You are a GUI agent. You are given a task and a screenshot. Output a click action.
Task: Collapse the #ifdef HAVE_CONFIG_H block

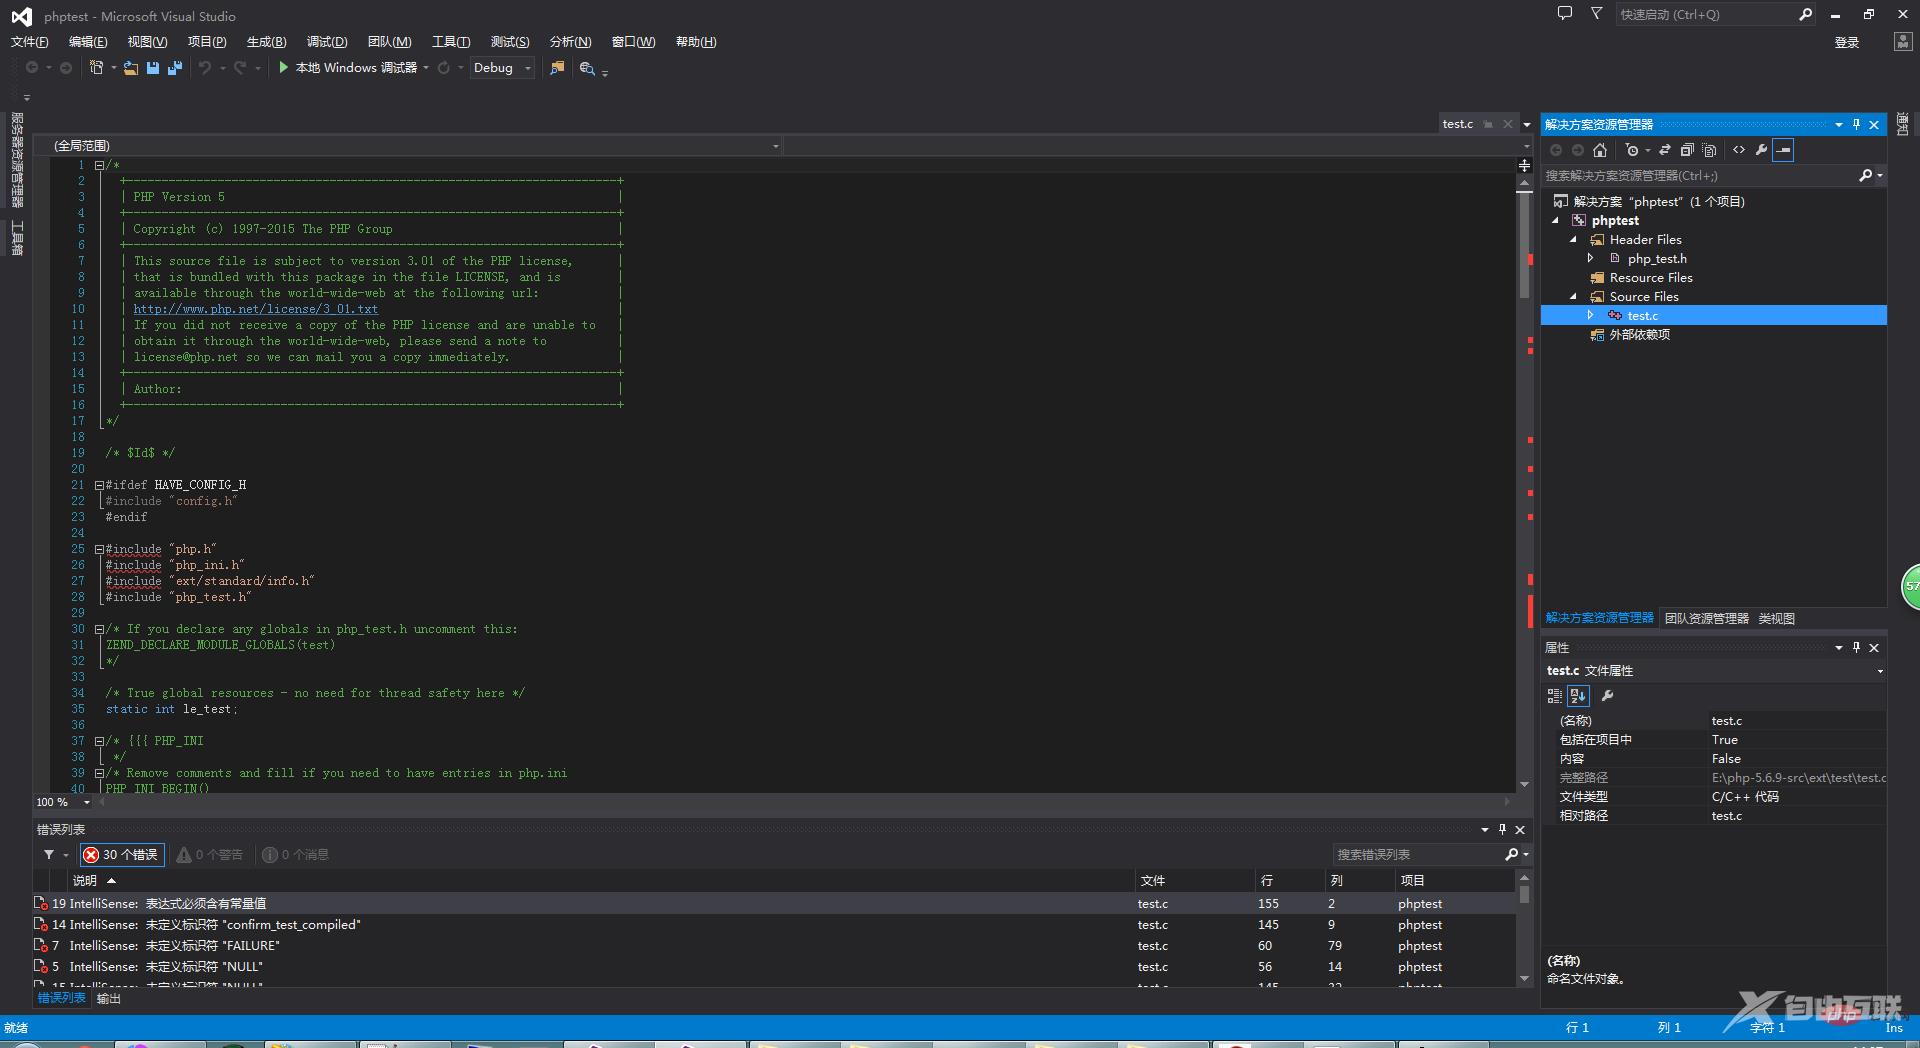99,485
